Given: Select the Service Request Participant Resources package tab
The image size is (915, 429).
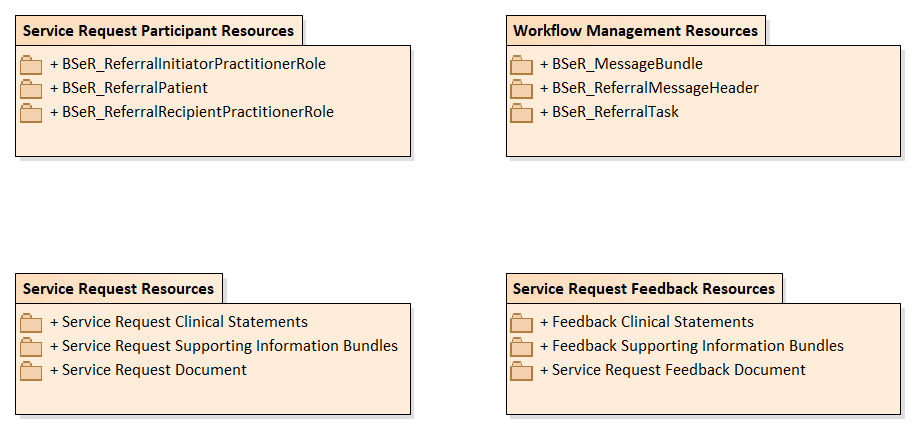Looking at the screenshot, I should tap(159, 30).
